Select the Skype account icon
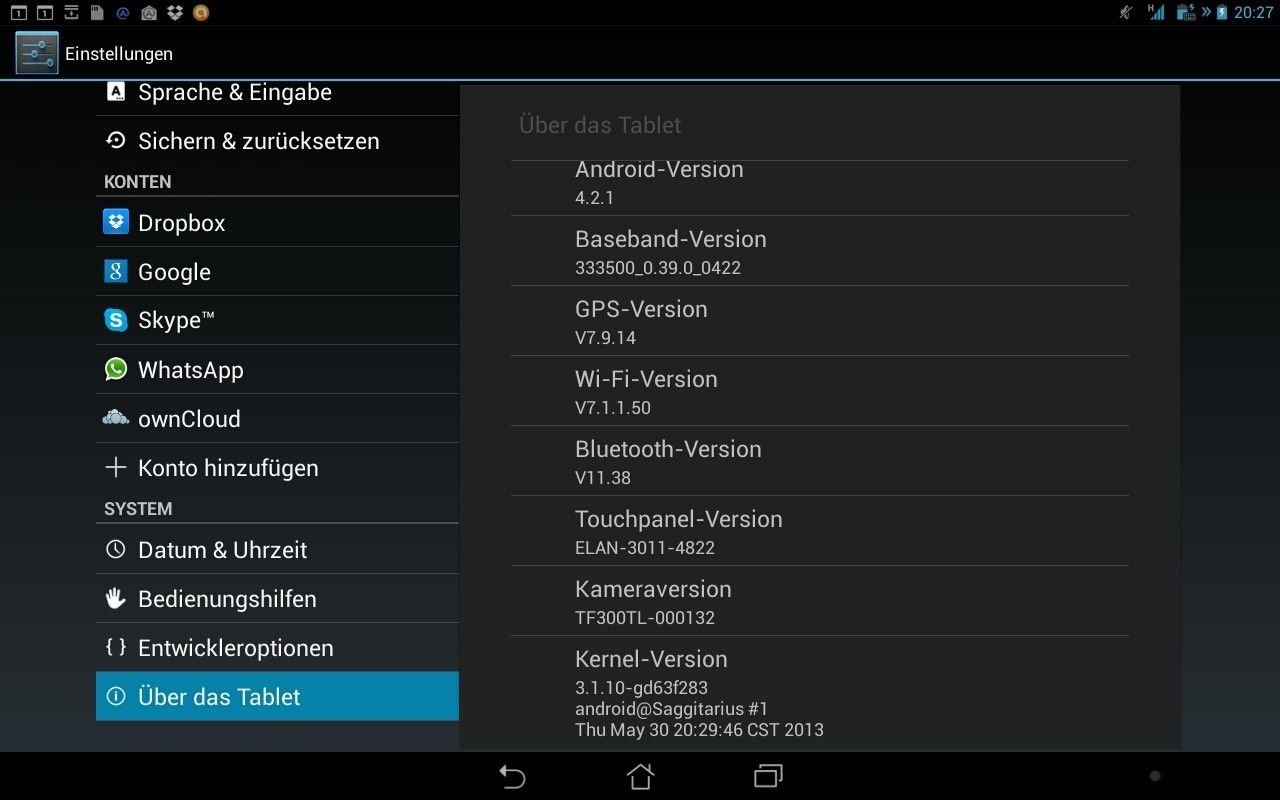The image size is (1280, 800). pos(116,320)
